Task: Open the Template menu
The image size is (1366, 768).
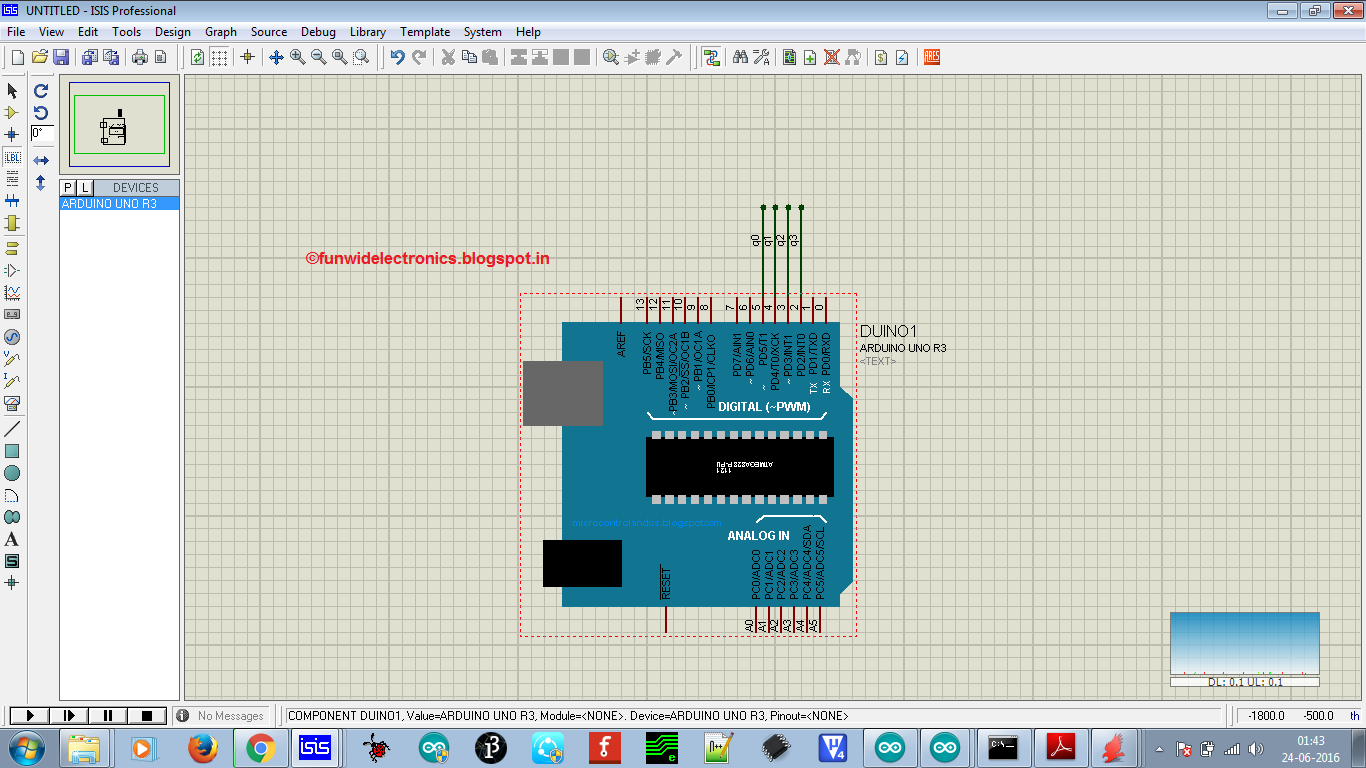Action: [x=425, y=32]
